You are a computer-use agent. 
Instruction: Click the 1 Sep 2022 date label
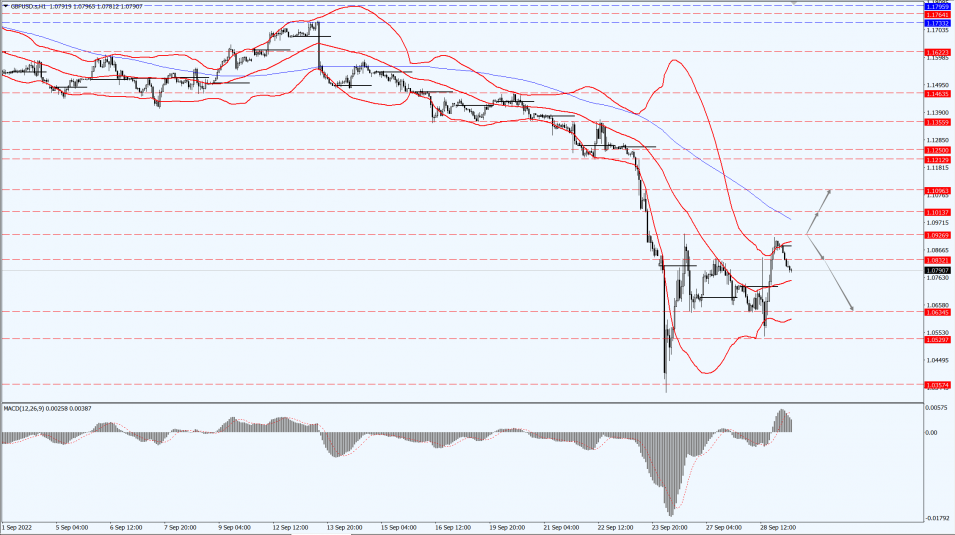[18, 527]
